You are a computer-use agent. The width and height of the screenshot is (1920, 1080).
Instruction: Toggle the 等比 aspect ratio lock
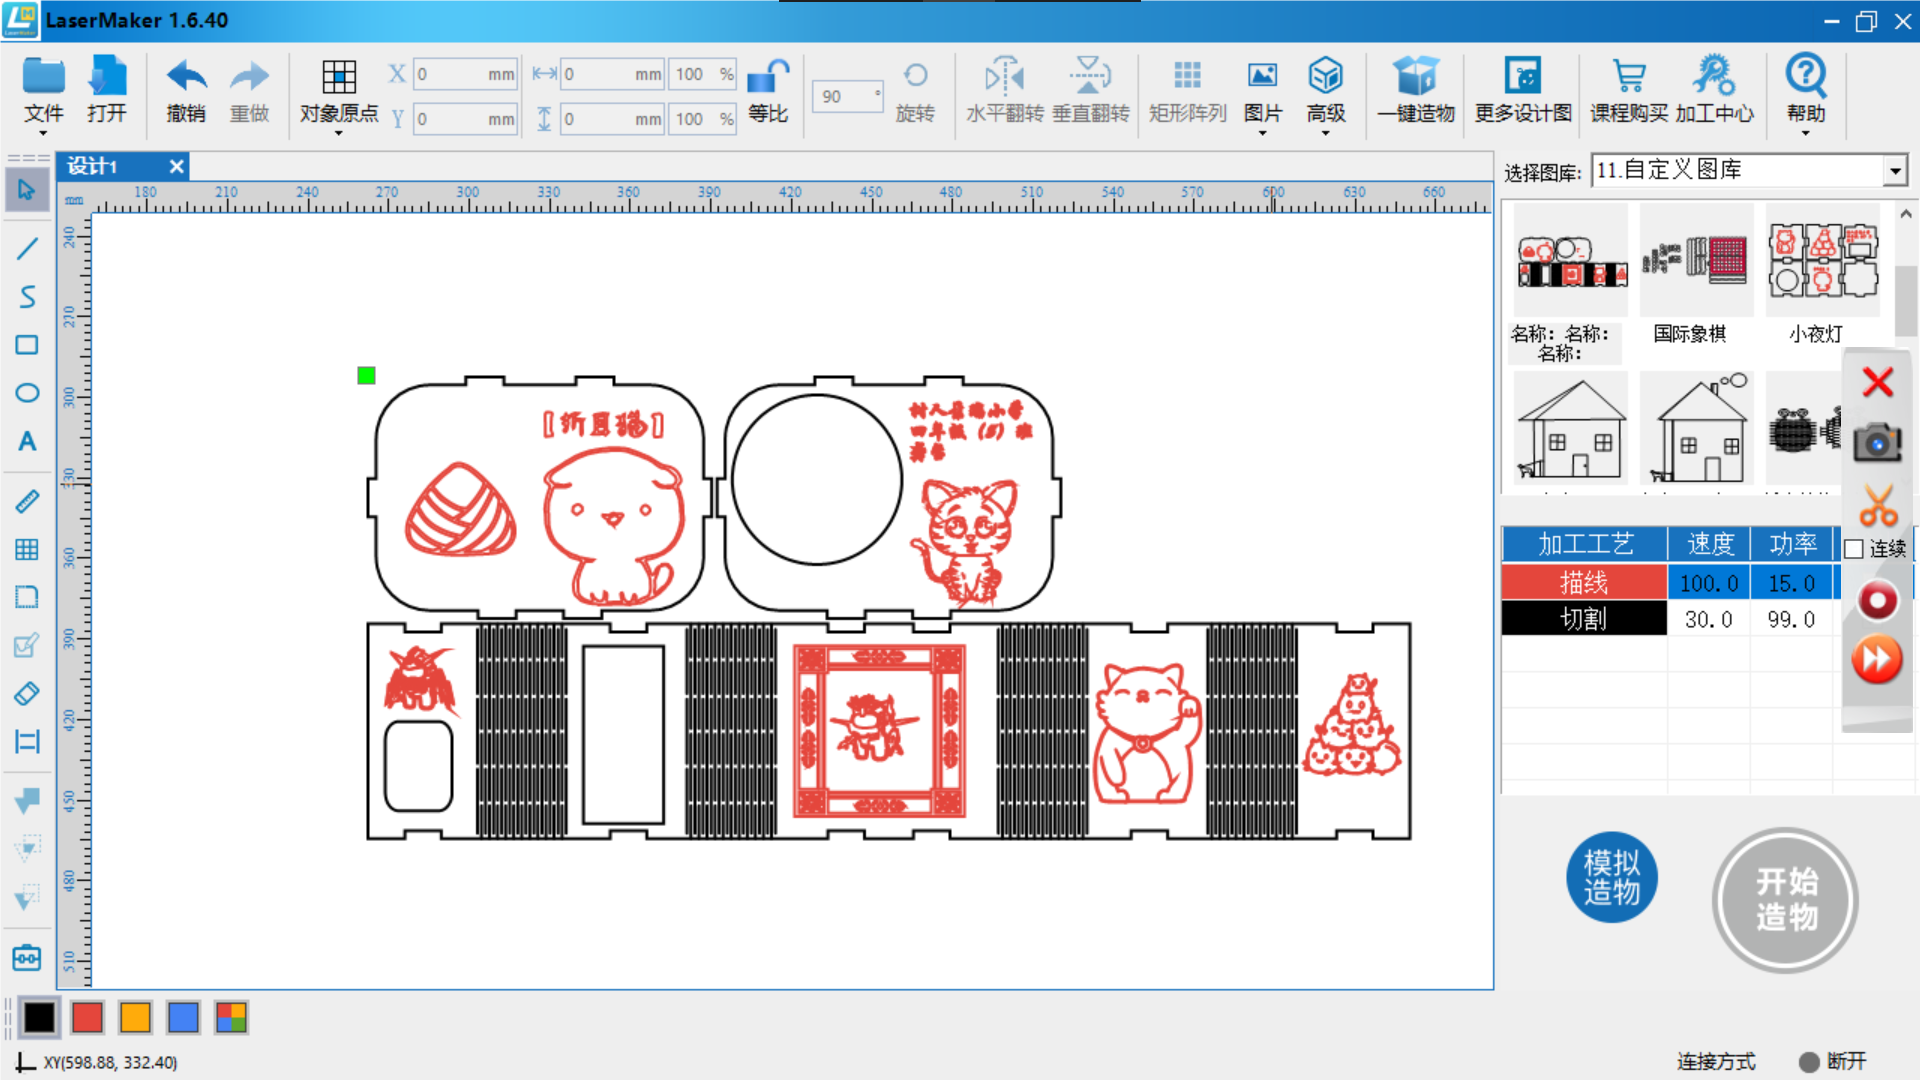768,91
